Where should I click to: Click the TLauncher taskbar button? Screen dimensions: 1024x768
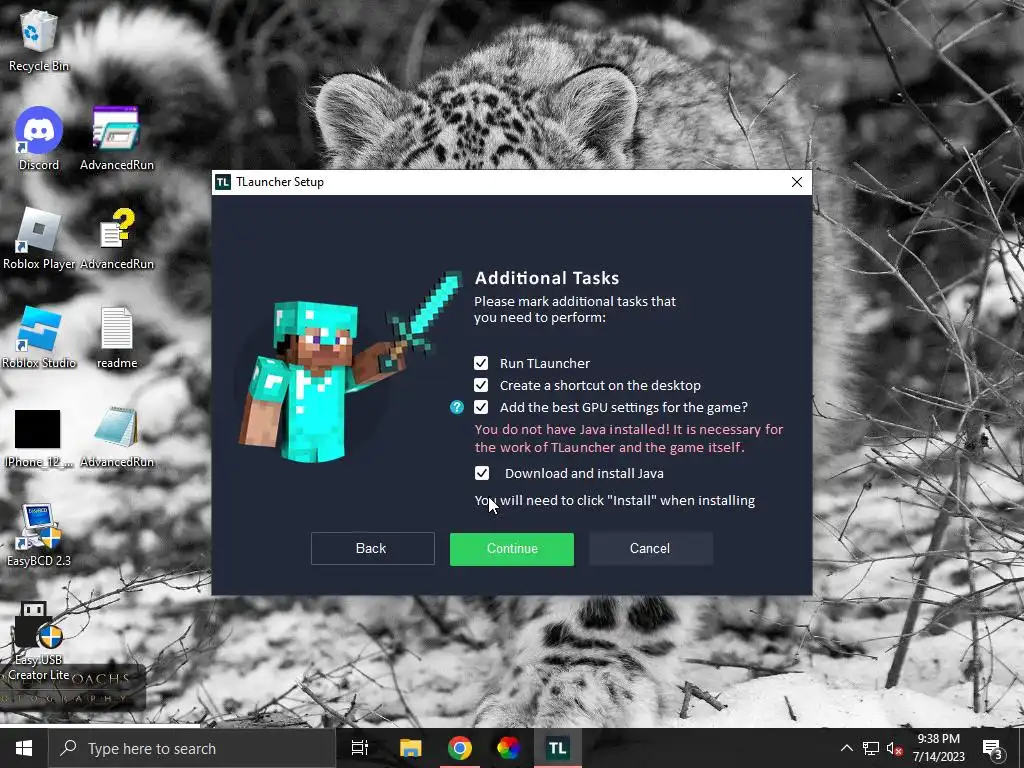point(557,748)
